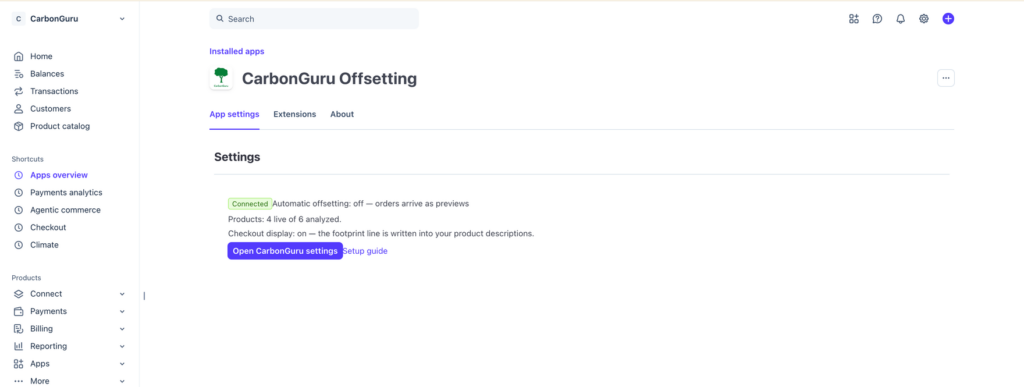Open the notifications bell icon
The height and width of the screenshot is (387, 1024).
(901, 19)
